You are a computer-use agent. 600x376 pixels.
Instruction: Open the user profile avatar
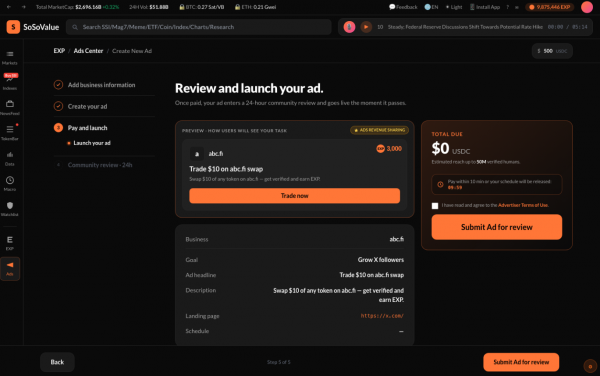tap(587, 7)
